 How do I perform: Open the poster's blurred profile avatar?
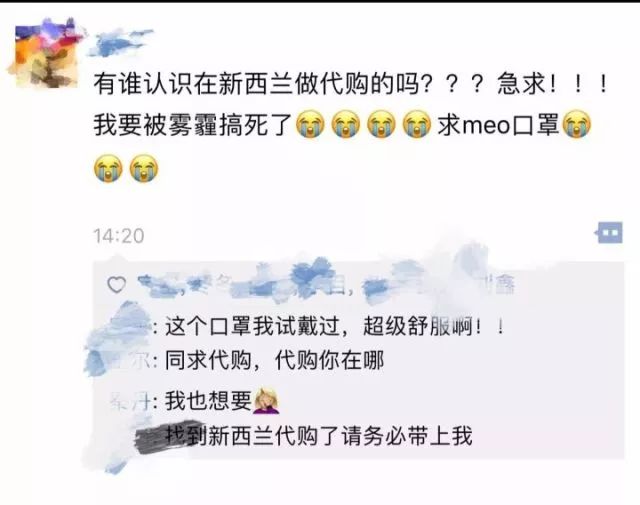click(x=45, y=54)
